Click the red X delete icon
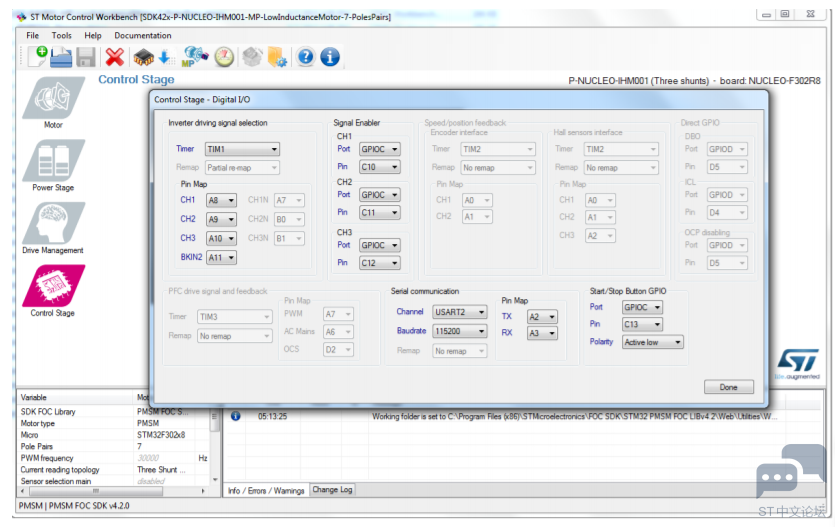Image resolution: width=835 pixels, height=527 pixels. coord(114,57)
